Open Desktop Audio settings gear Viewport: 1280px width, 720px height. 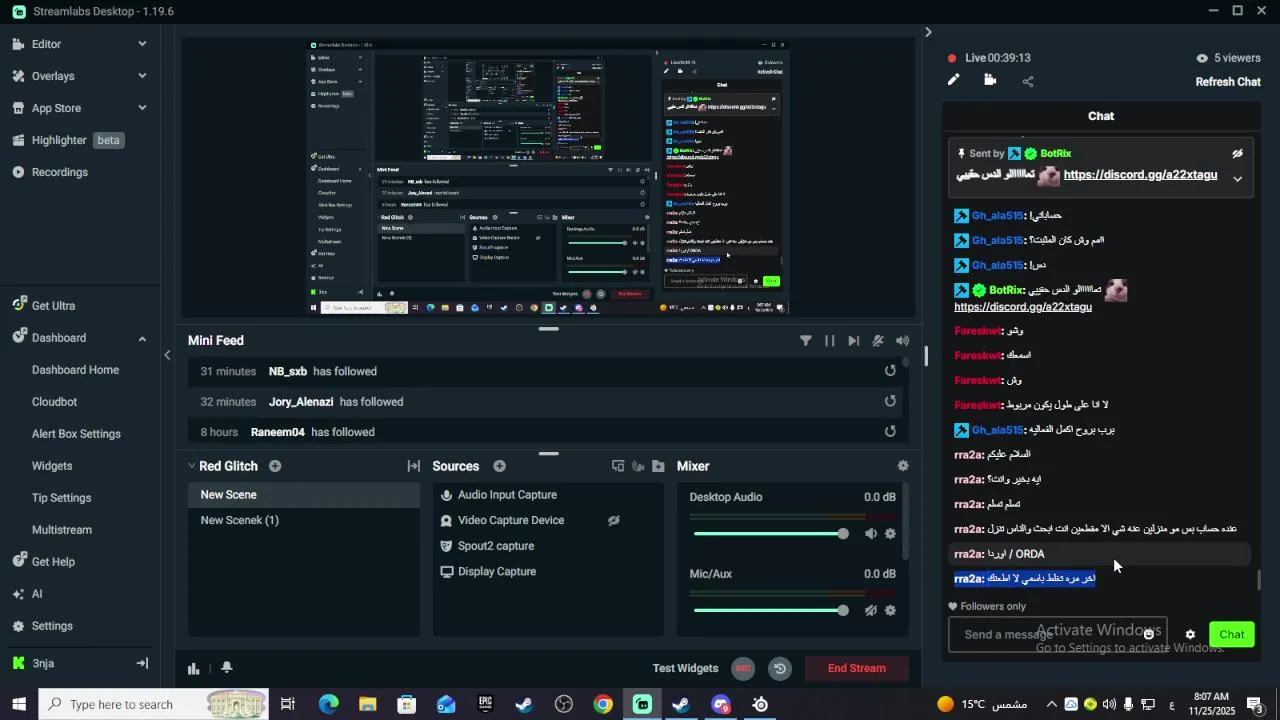click(x=890, y=534)
